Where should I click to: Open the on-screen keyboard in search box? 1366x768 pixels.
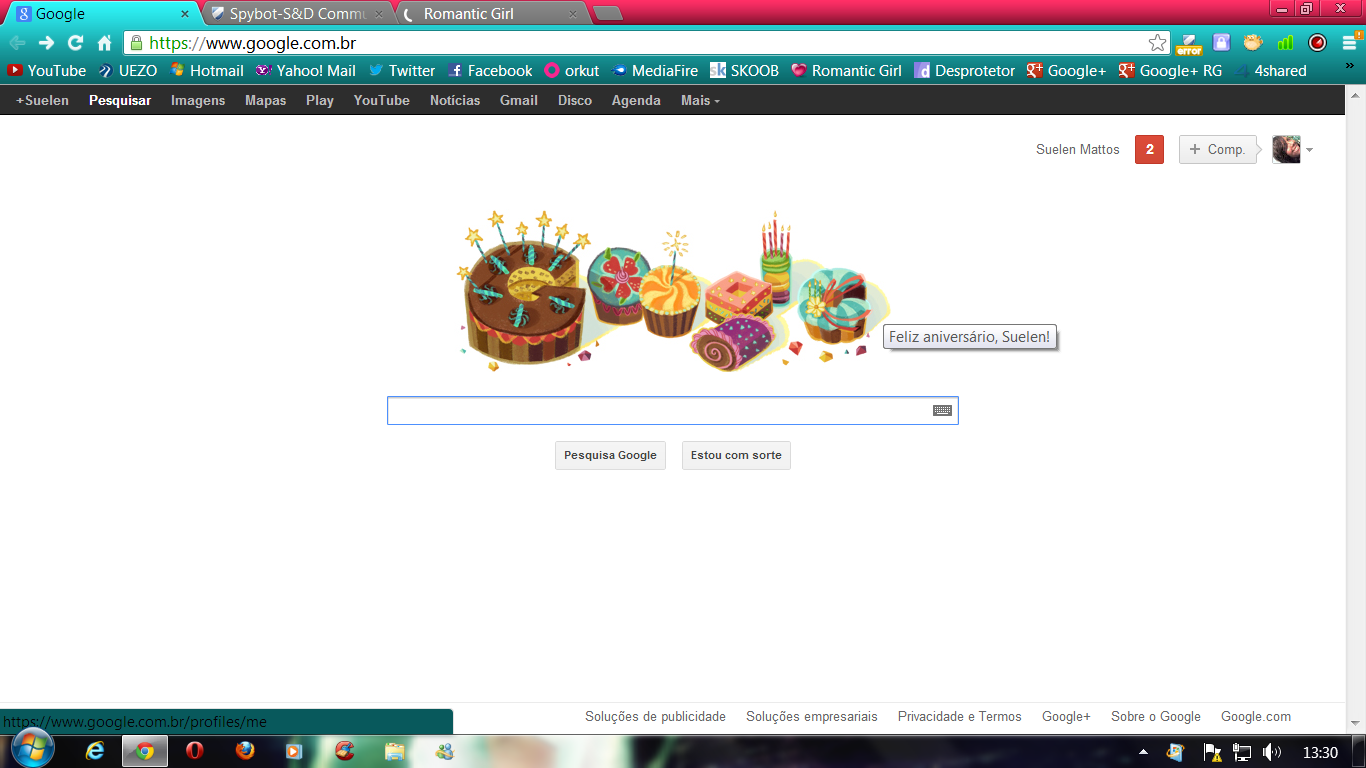click(942, 410)
